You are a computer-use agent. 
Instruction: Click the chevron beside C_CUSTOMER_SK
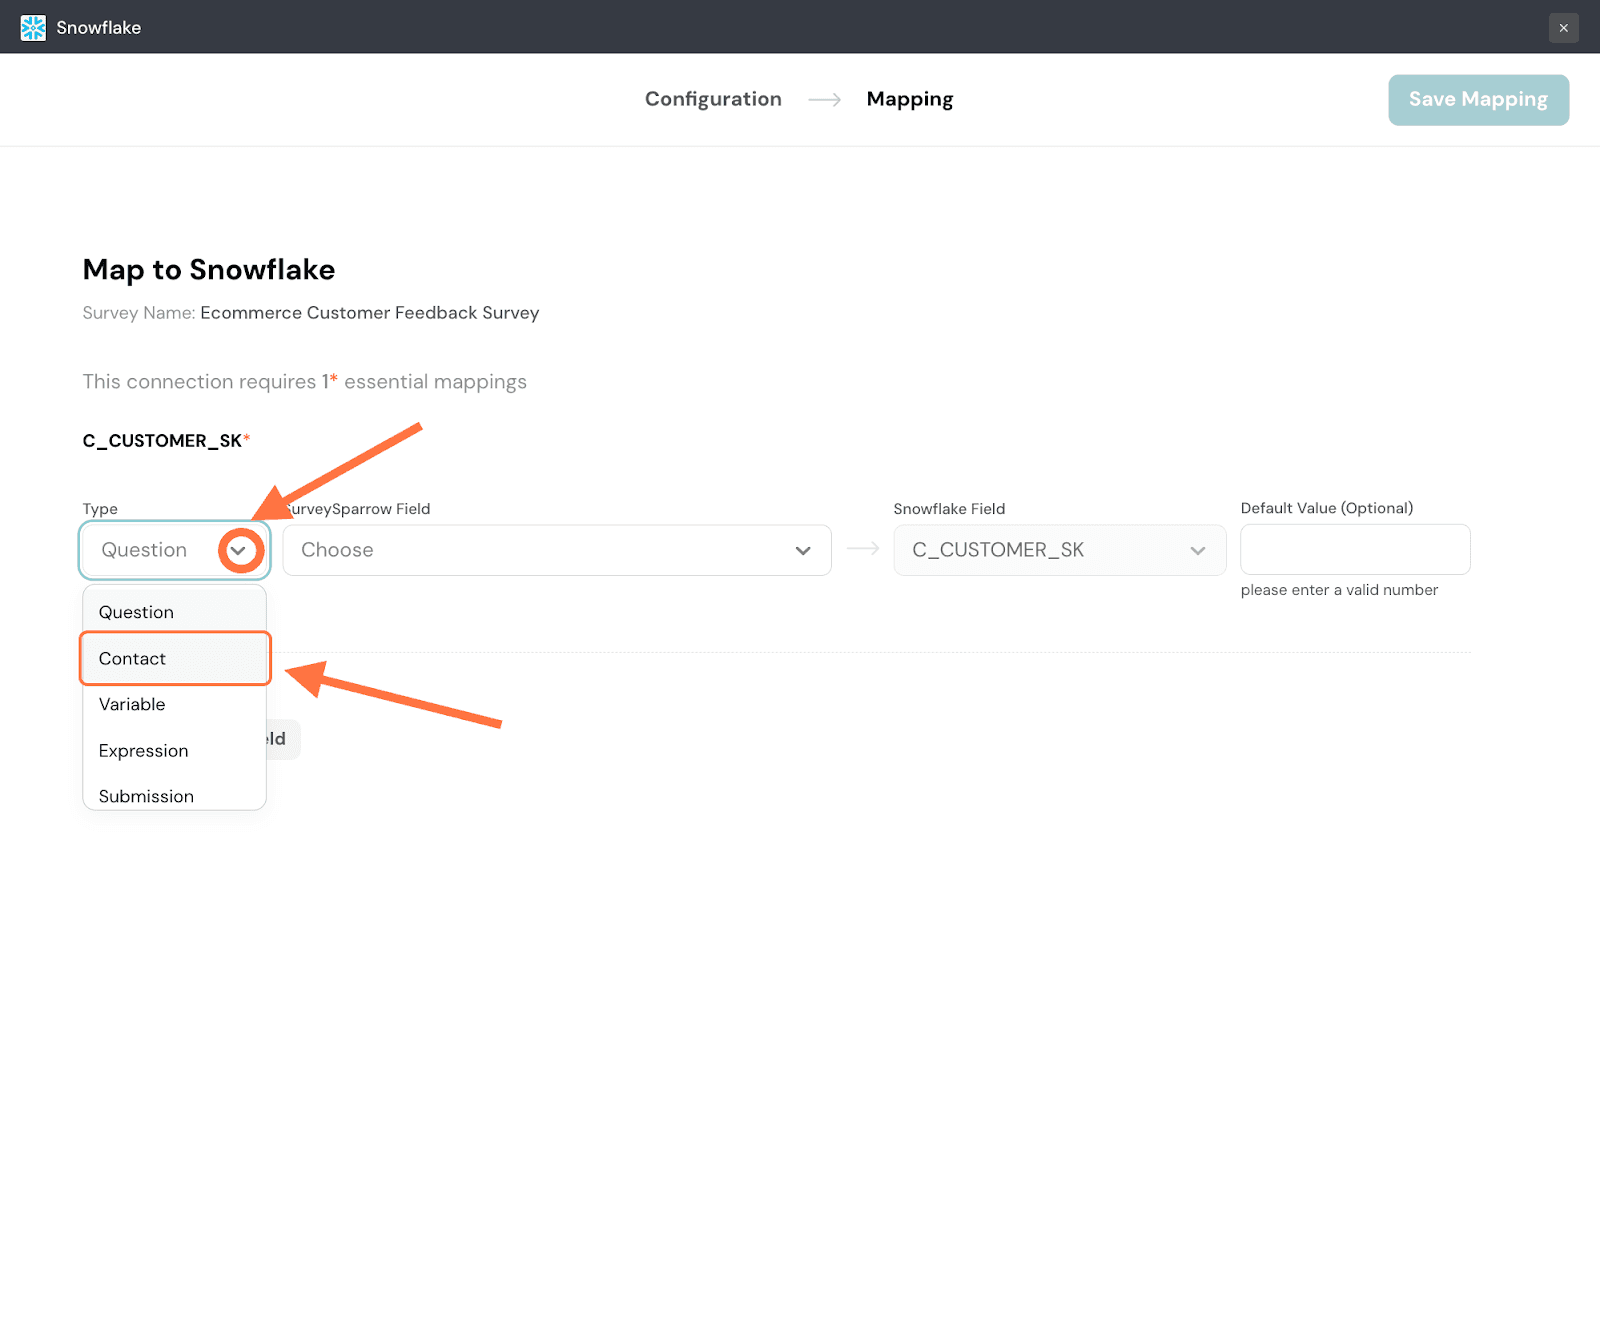click(1197, 551)
